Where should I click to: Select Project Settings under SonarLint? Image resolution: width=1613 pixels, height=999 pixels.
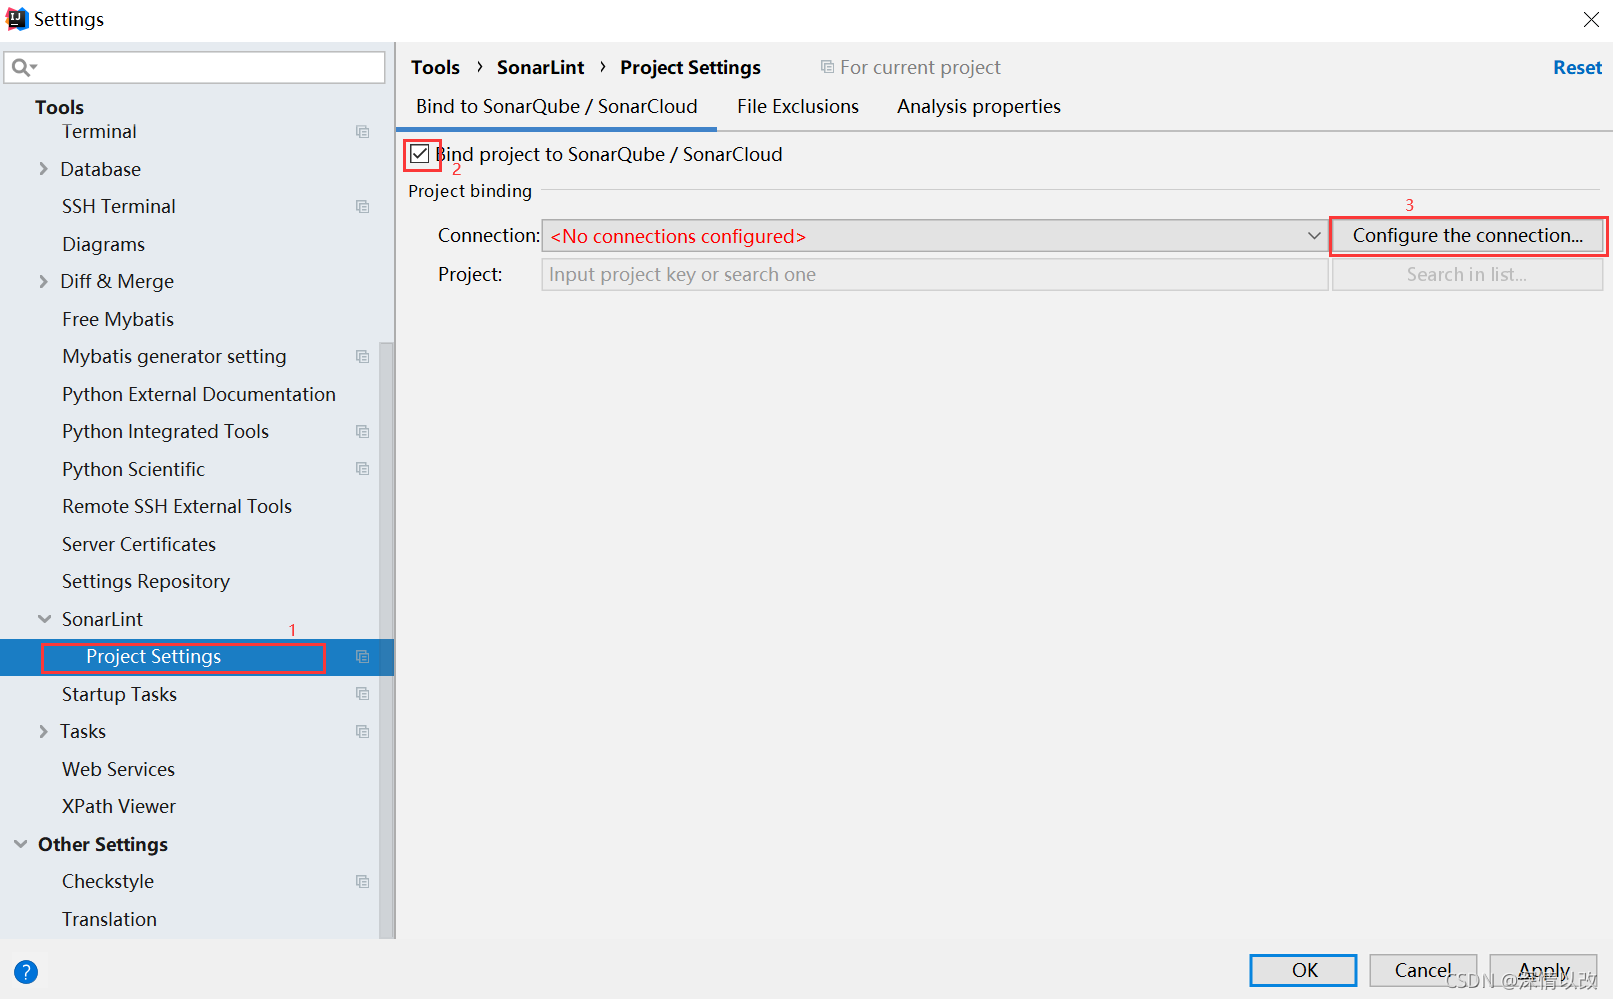tap(153, 657)
